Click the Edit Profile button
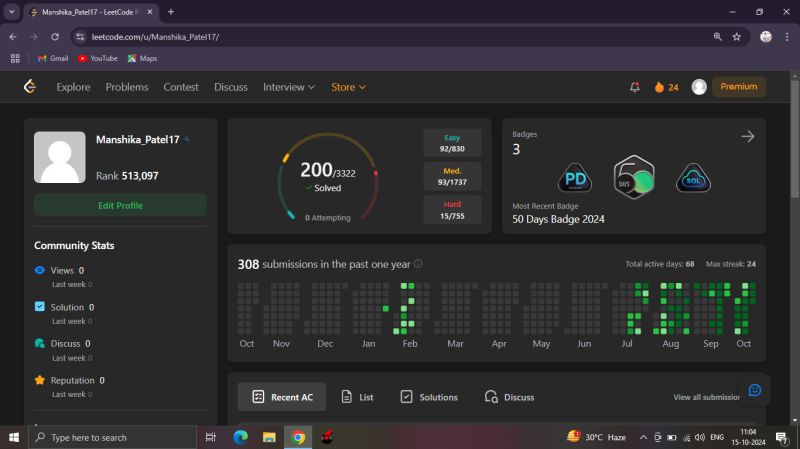Viewport: 800px width, 449px height. coord(120,205)
